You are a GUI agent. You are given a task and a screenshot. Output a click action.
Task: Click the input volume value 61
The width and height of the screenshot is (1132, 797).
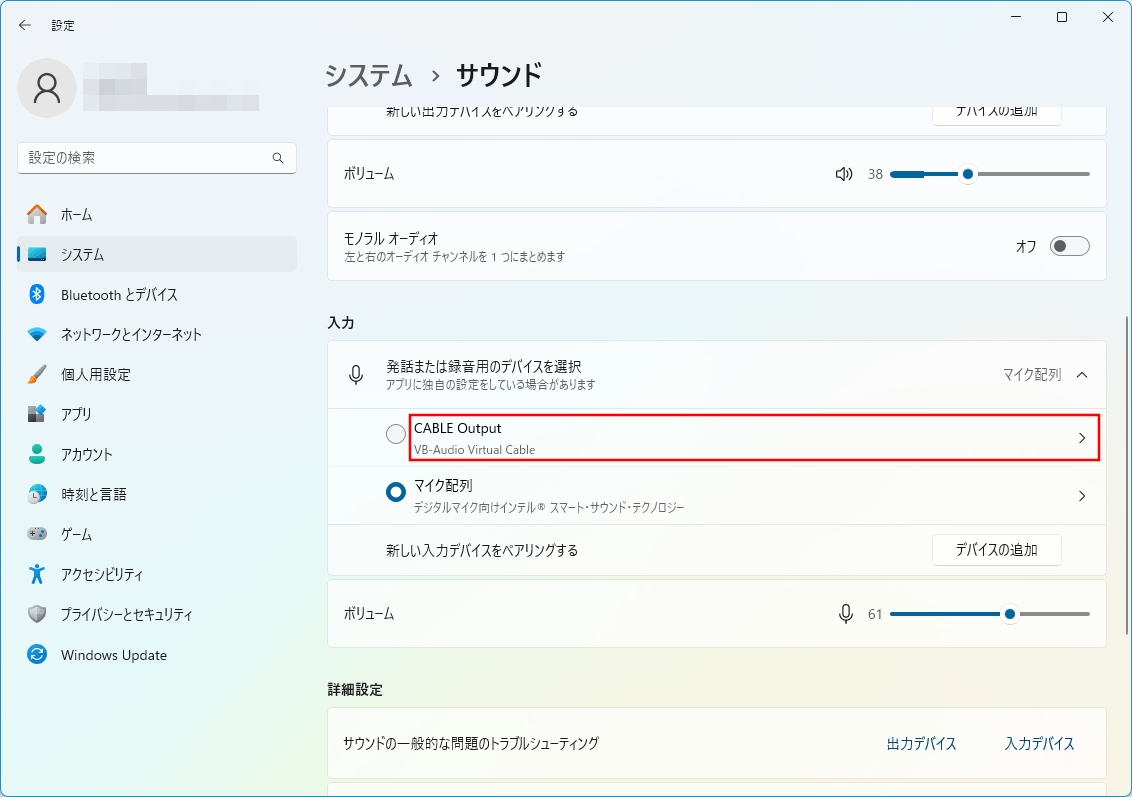click(875, 614)
